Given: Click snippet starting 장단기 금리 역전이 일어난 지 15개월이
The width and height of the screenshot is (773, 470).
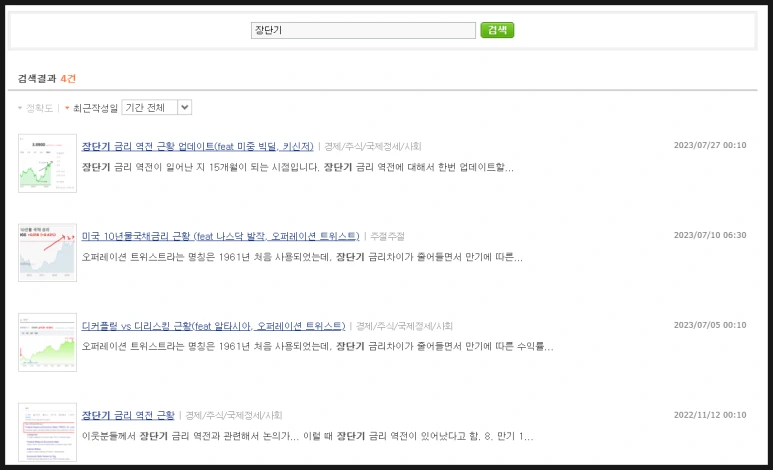Looking at the screenshot, I should [x=298, y=167].
